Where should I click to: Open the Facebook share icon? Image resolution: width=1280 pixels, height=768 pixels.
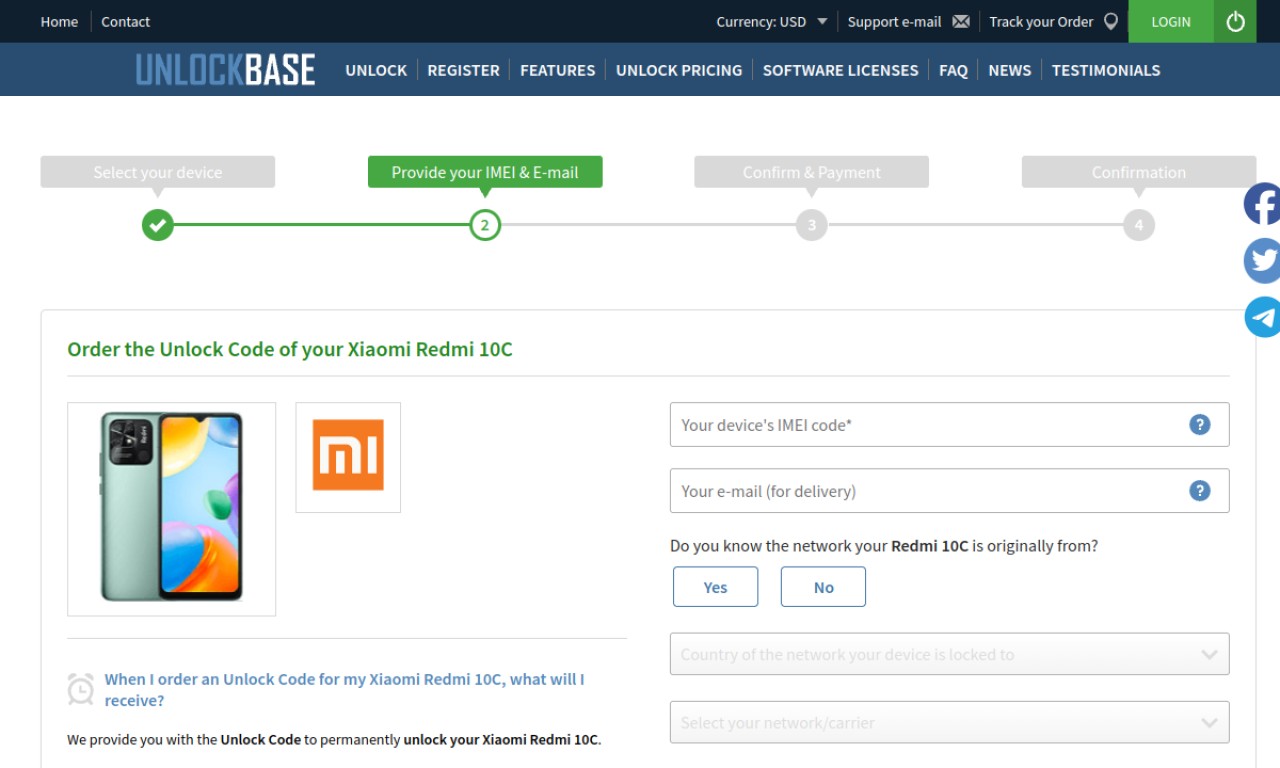pyautogui.click(x=1262, y=204)
